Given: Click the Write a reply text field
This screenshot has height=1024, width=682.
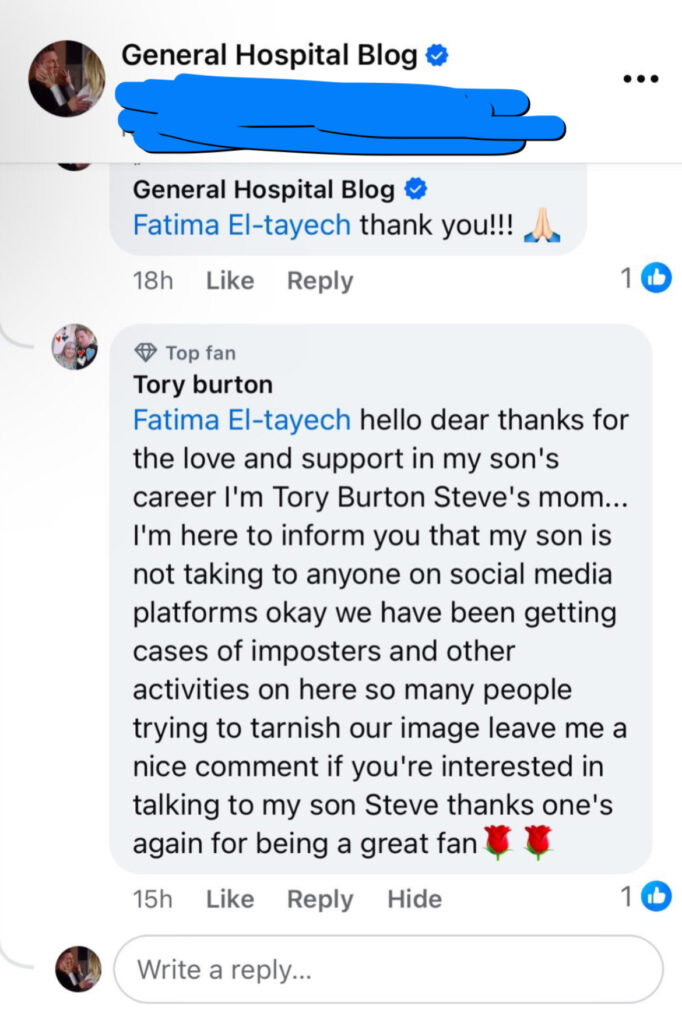Looking at the screenshot, I should [389, 970].
